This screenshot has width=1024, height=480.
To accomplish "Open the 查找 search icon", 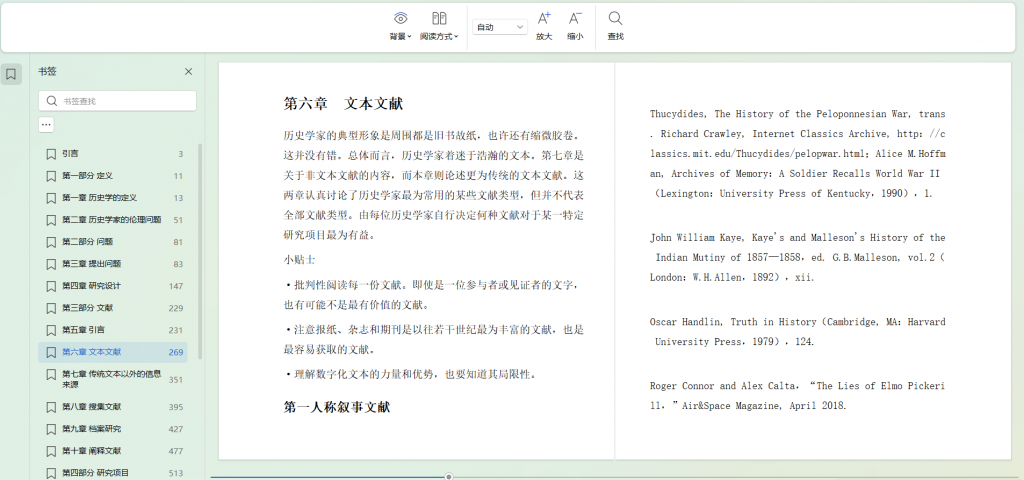I will pyautogui.click(x=615, y=18).
